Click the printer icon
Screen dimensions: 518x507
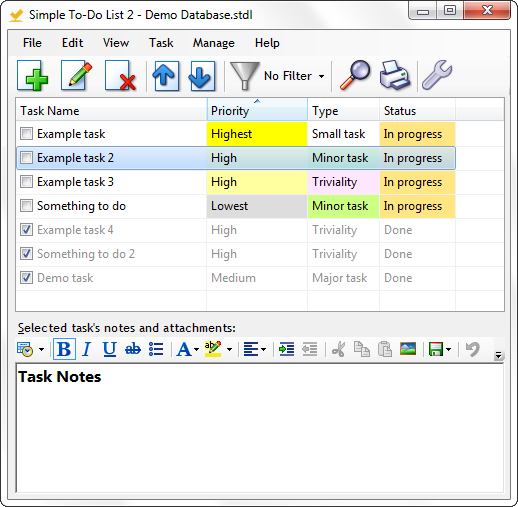click(x=395, y=75)
